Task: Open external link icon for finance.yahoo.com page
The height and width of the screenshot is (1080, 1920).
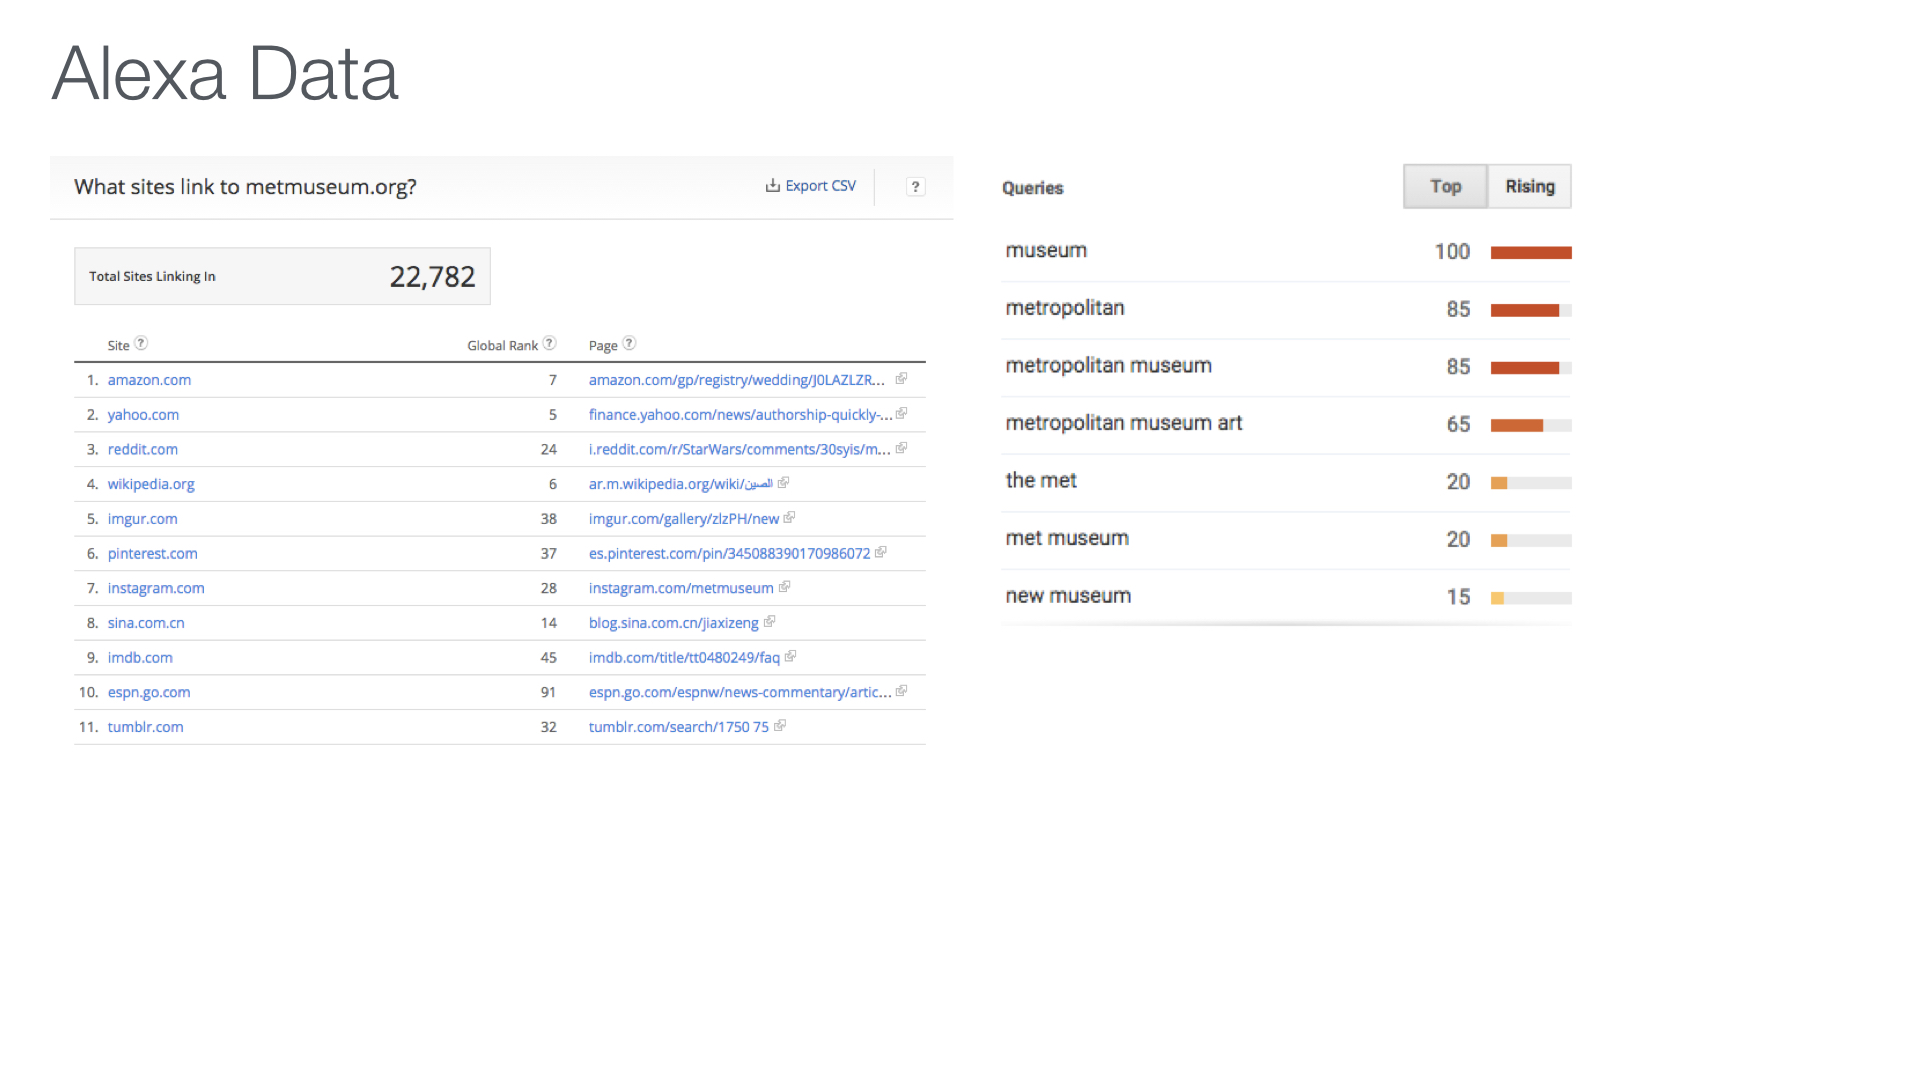Action: pyautogui.click(x=901, y=413)
